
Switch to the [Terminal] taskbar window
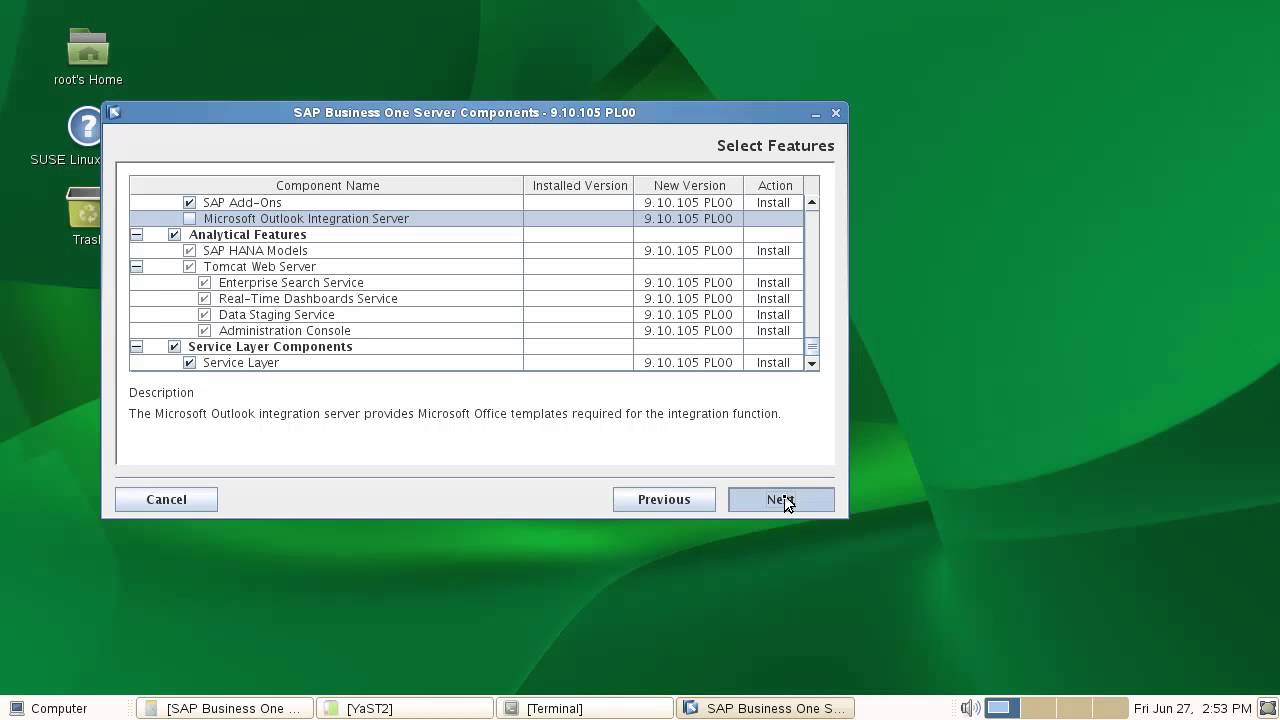tap(585, 708)
